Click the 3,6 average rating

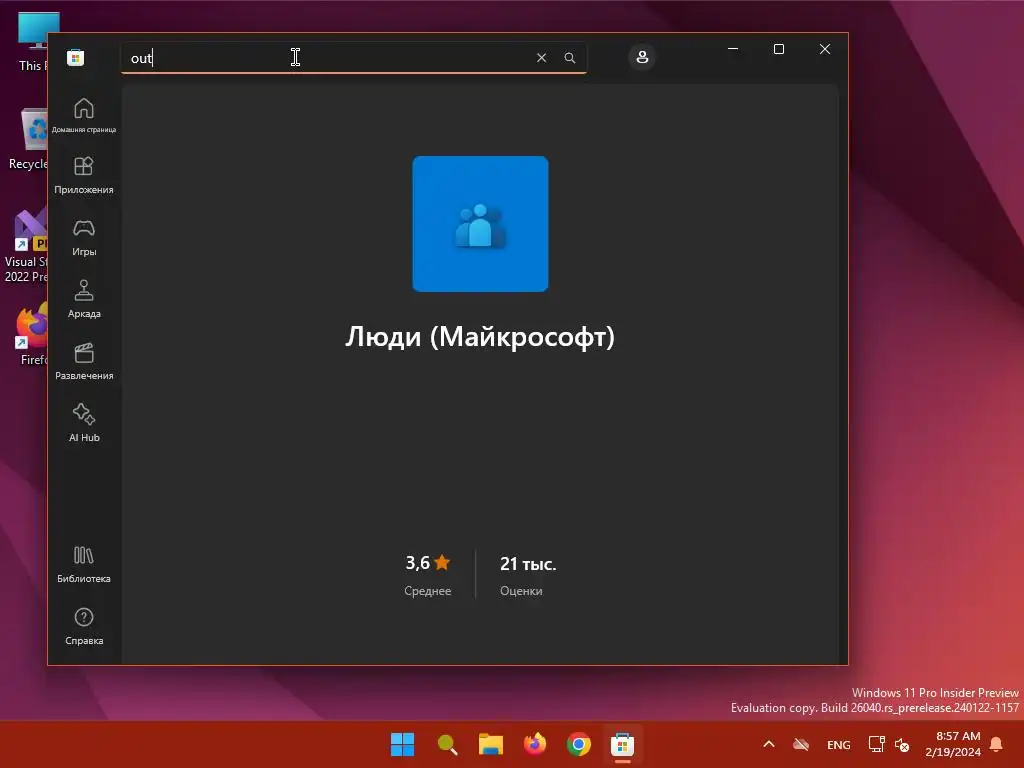pyautogui.click(x=428, y=563)
